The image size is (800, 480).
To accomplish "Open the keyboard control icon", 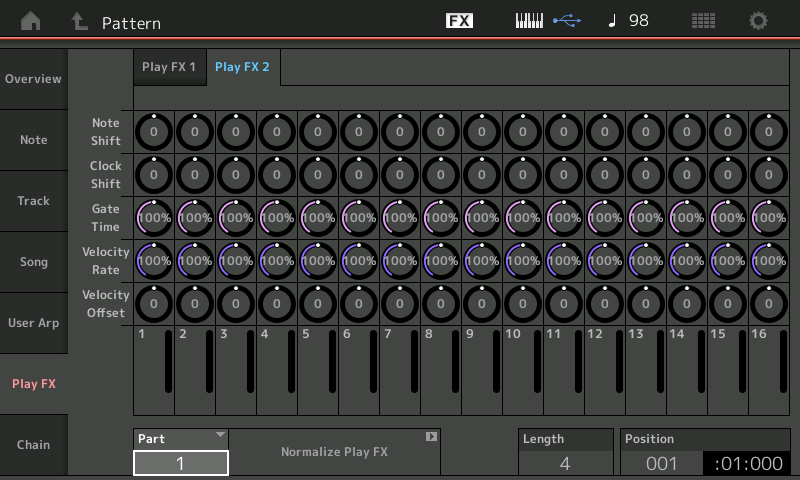I will 529,20.
